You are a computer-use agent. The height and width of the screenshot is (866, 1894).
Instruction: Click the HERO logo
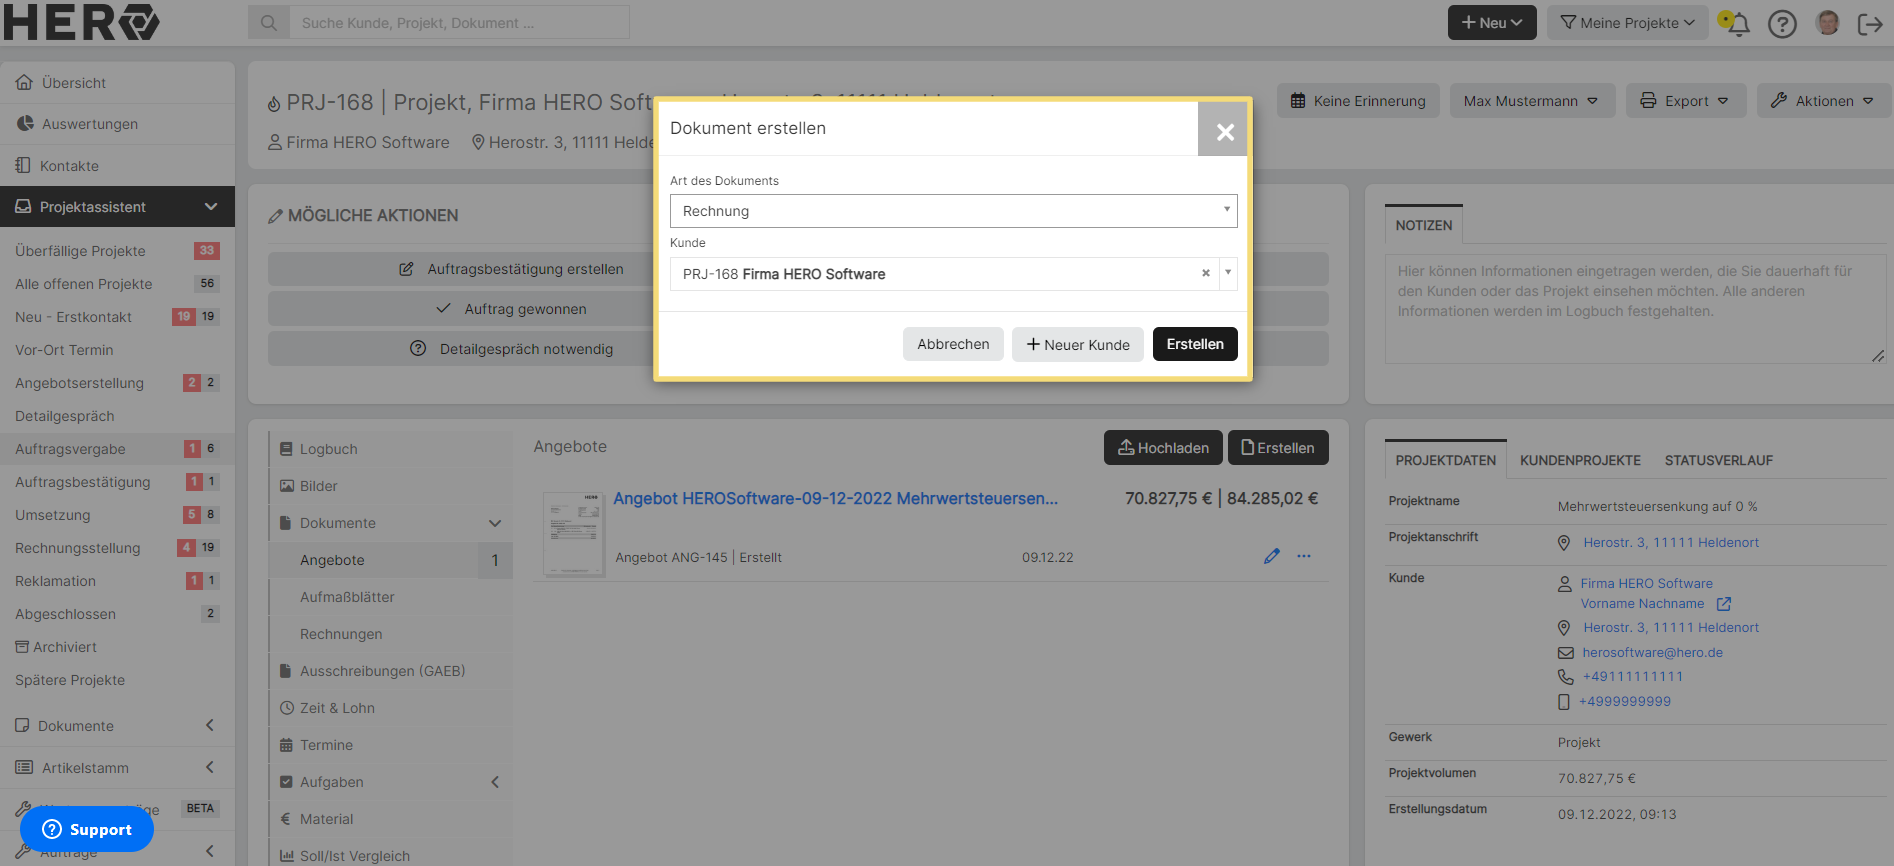pyautogui.click(x=81, y=22)
